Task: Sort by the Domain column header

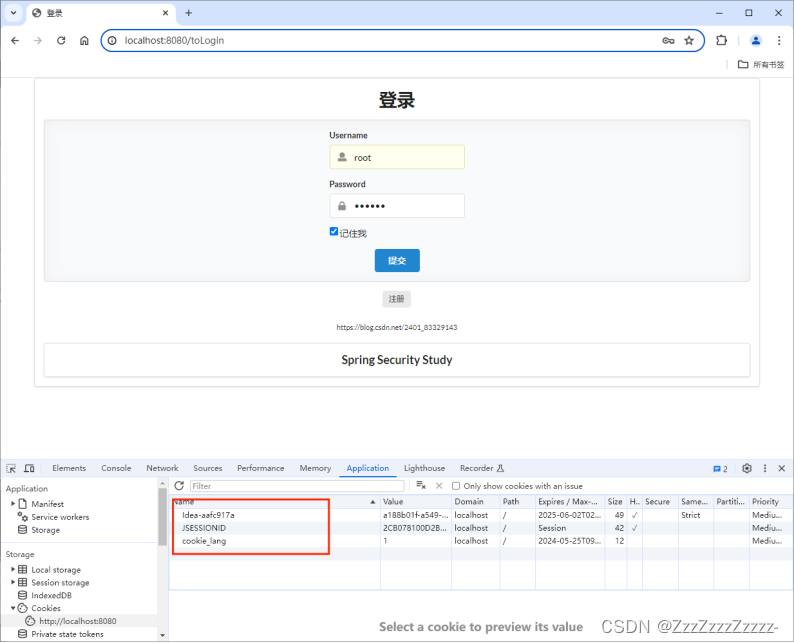Action: click(x=475, y=502)
